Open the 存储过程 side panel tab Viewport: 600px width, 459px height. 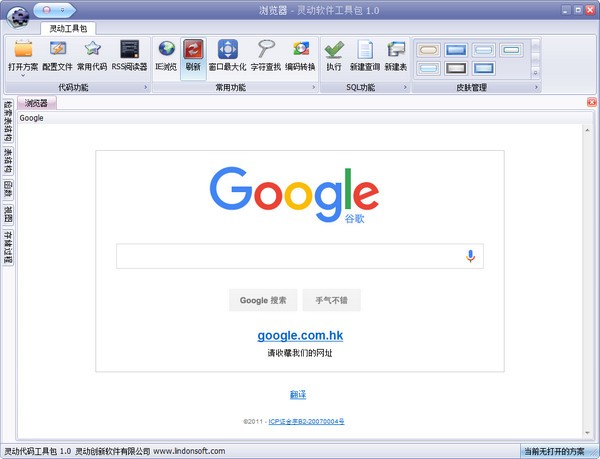8,247
